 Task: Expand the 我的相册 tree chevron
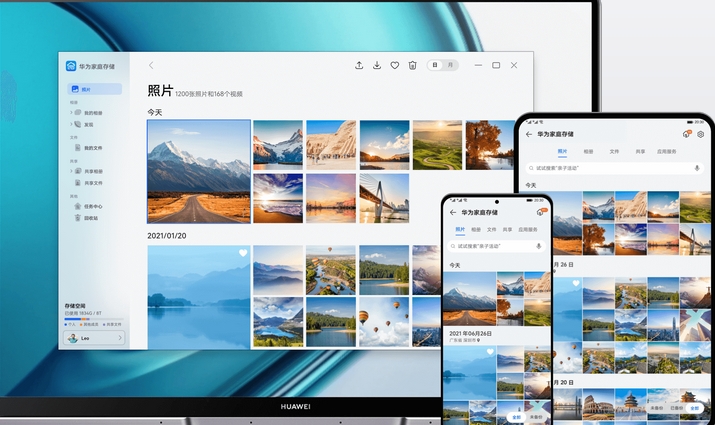tap(71, 112)
